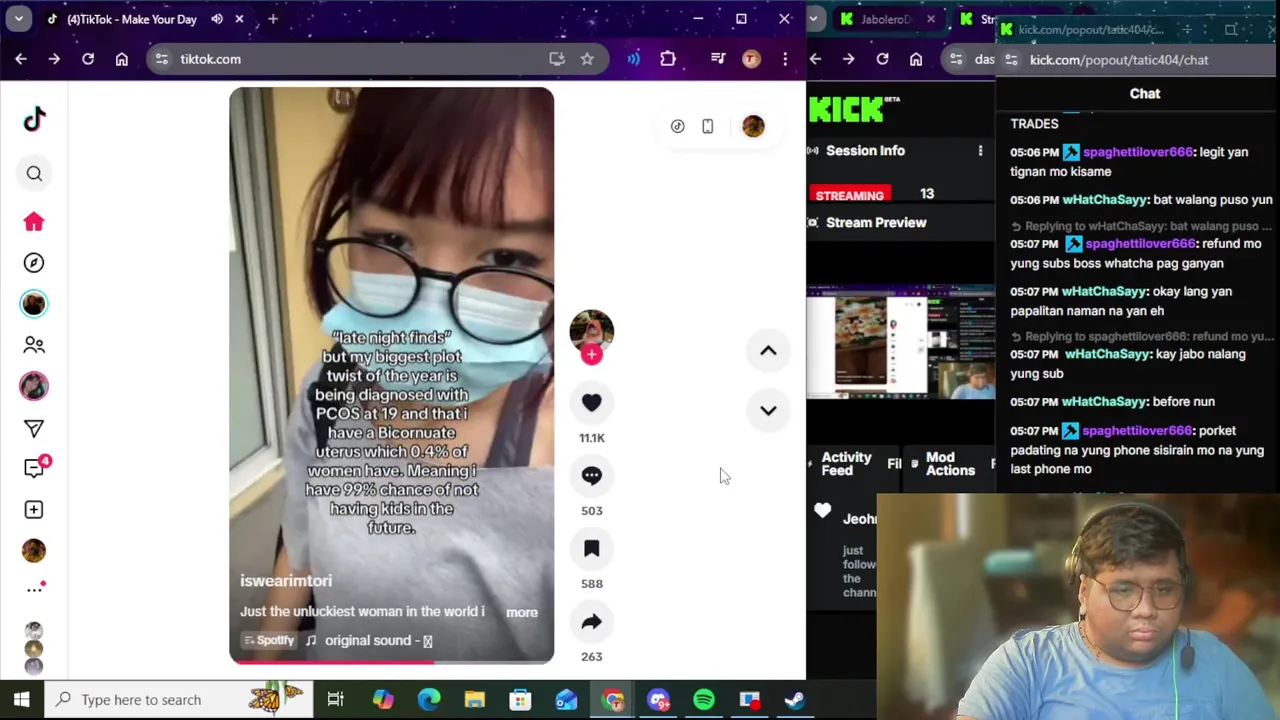This screenshot has height=720, width=1280.
Task: Open File Explorer from taskbar
Action: [475, 700]
